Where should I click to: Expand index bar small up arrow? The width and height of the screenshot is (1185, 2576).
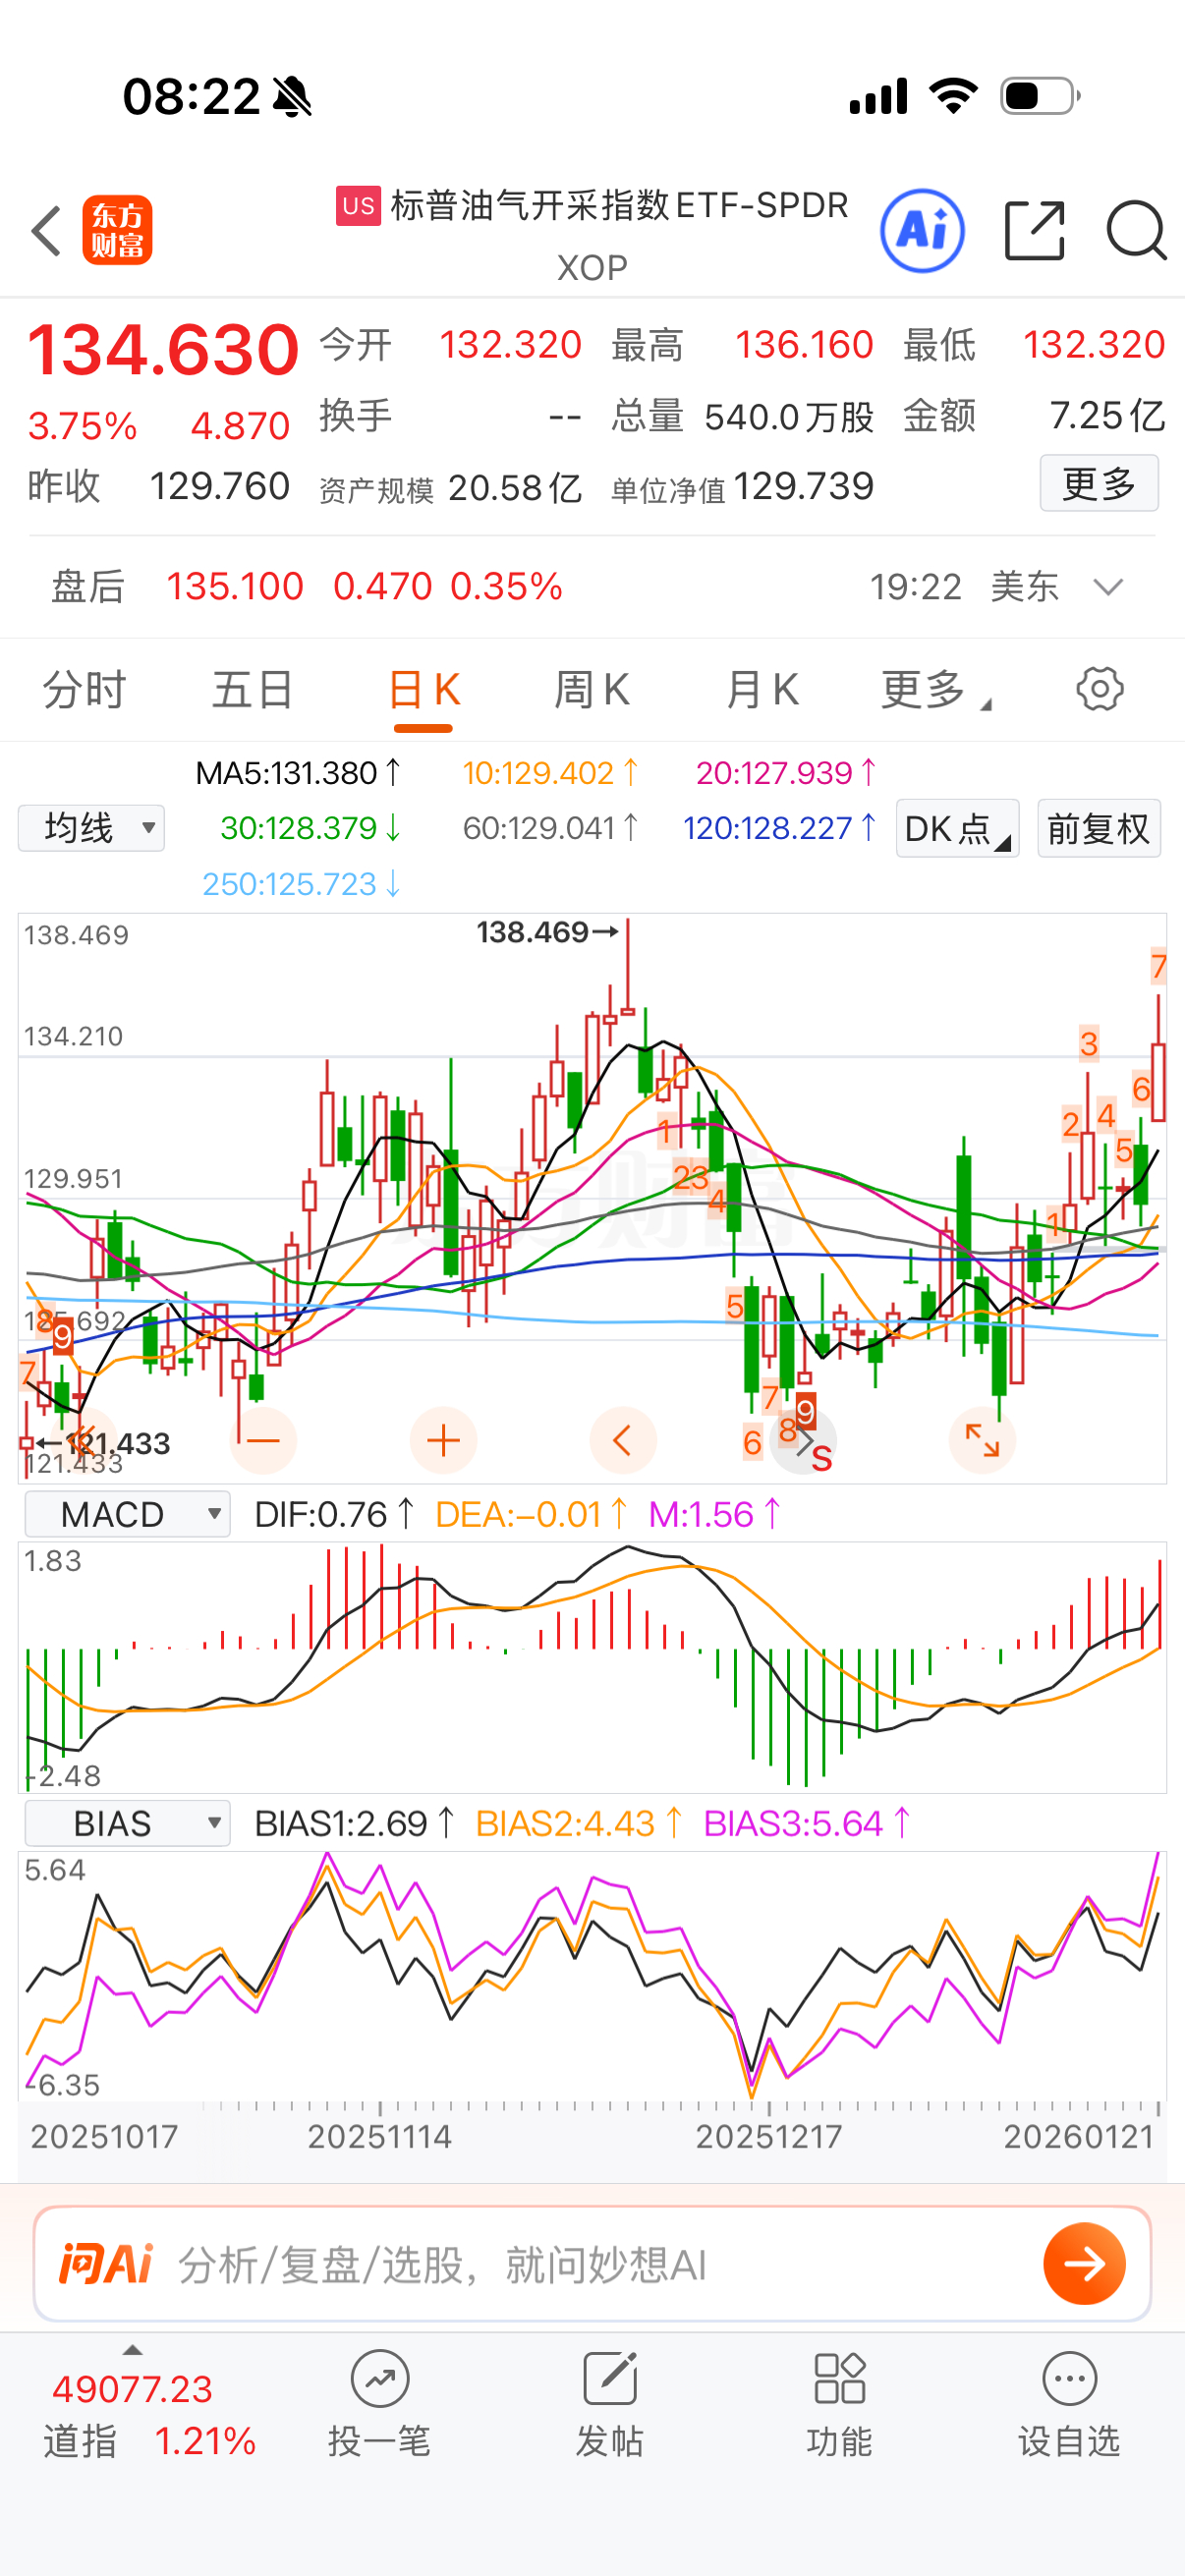[132, 2350]
